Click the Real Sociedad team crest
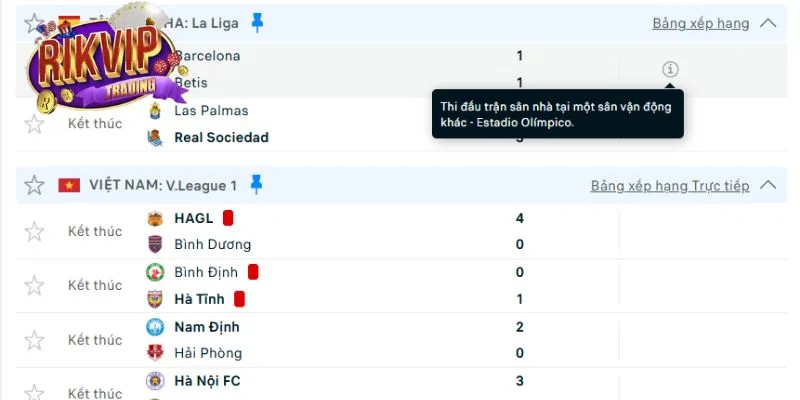 tap(155, 137)
